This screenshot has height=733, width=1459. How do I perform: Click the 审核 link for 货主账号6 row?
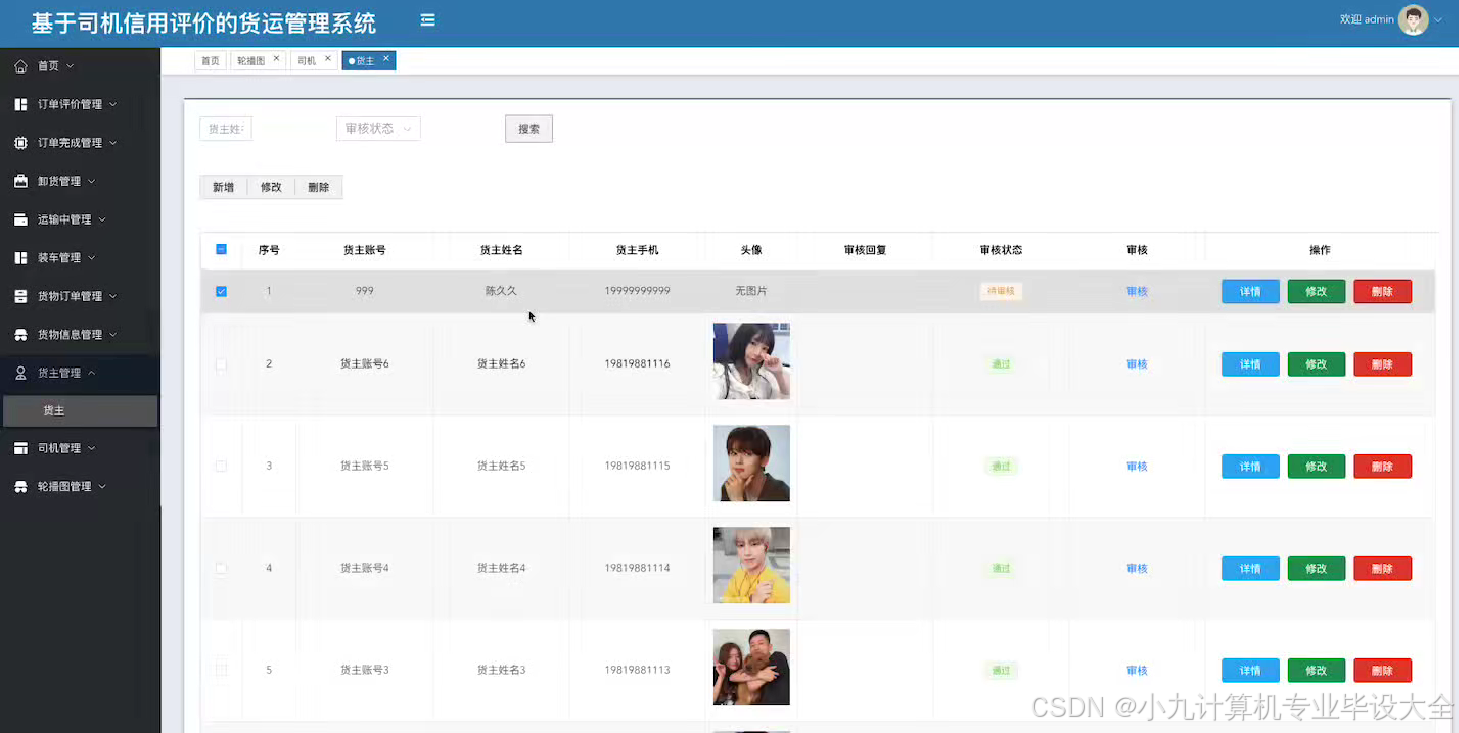(x=1137, y=364)
